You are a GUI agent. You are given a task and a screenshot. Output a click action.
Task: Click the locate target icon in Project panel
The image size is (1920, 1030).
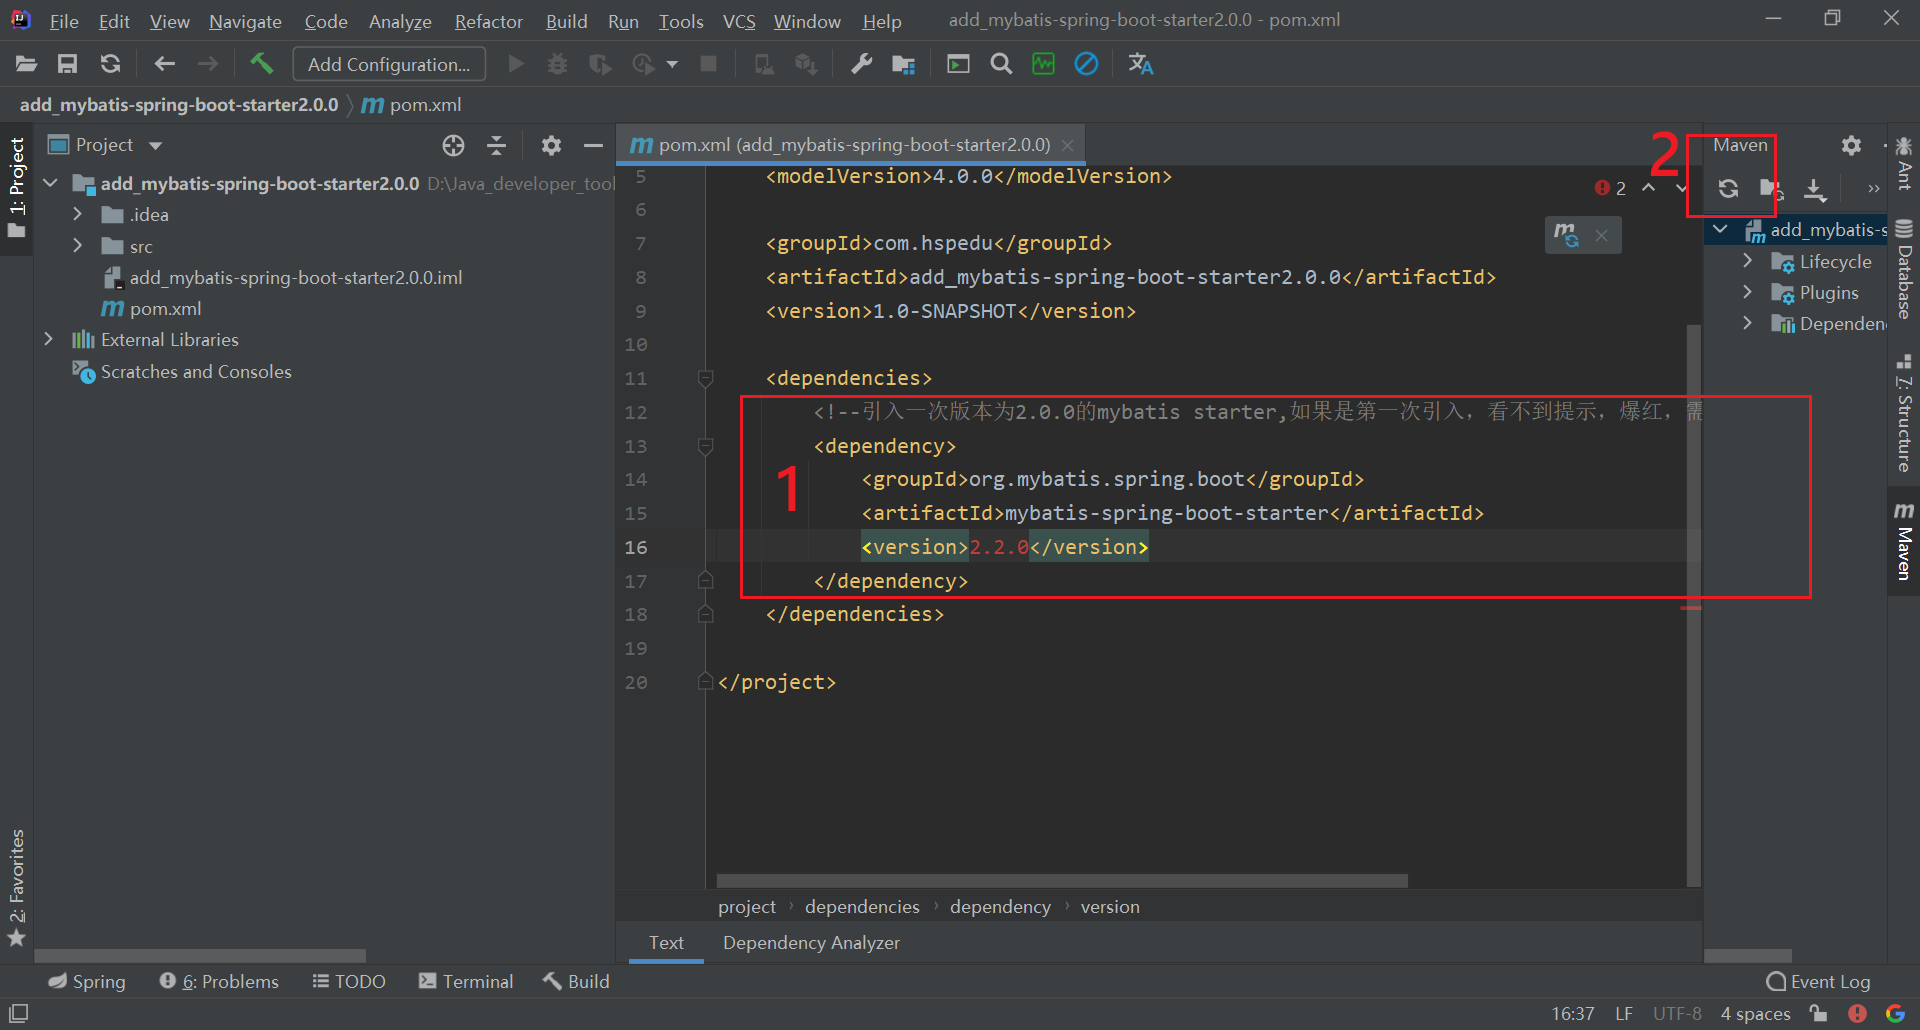(x=453, y=146)
